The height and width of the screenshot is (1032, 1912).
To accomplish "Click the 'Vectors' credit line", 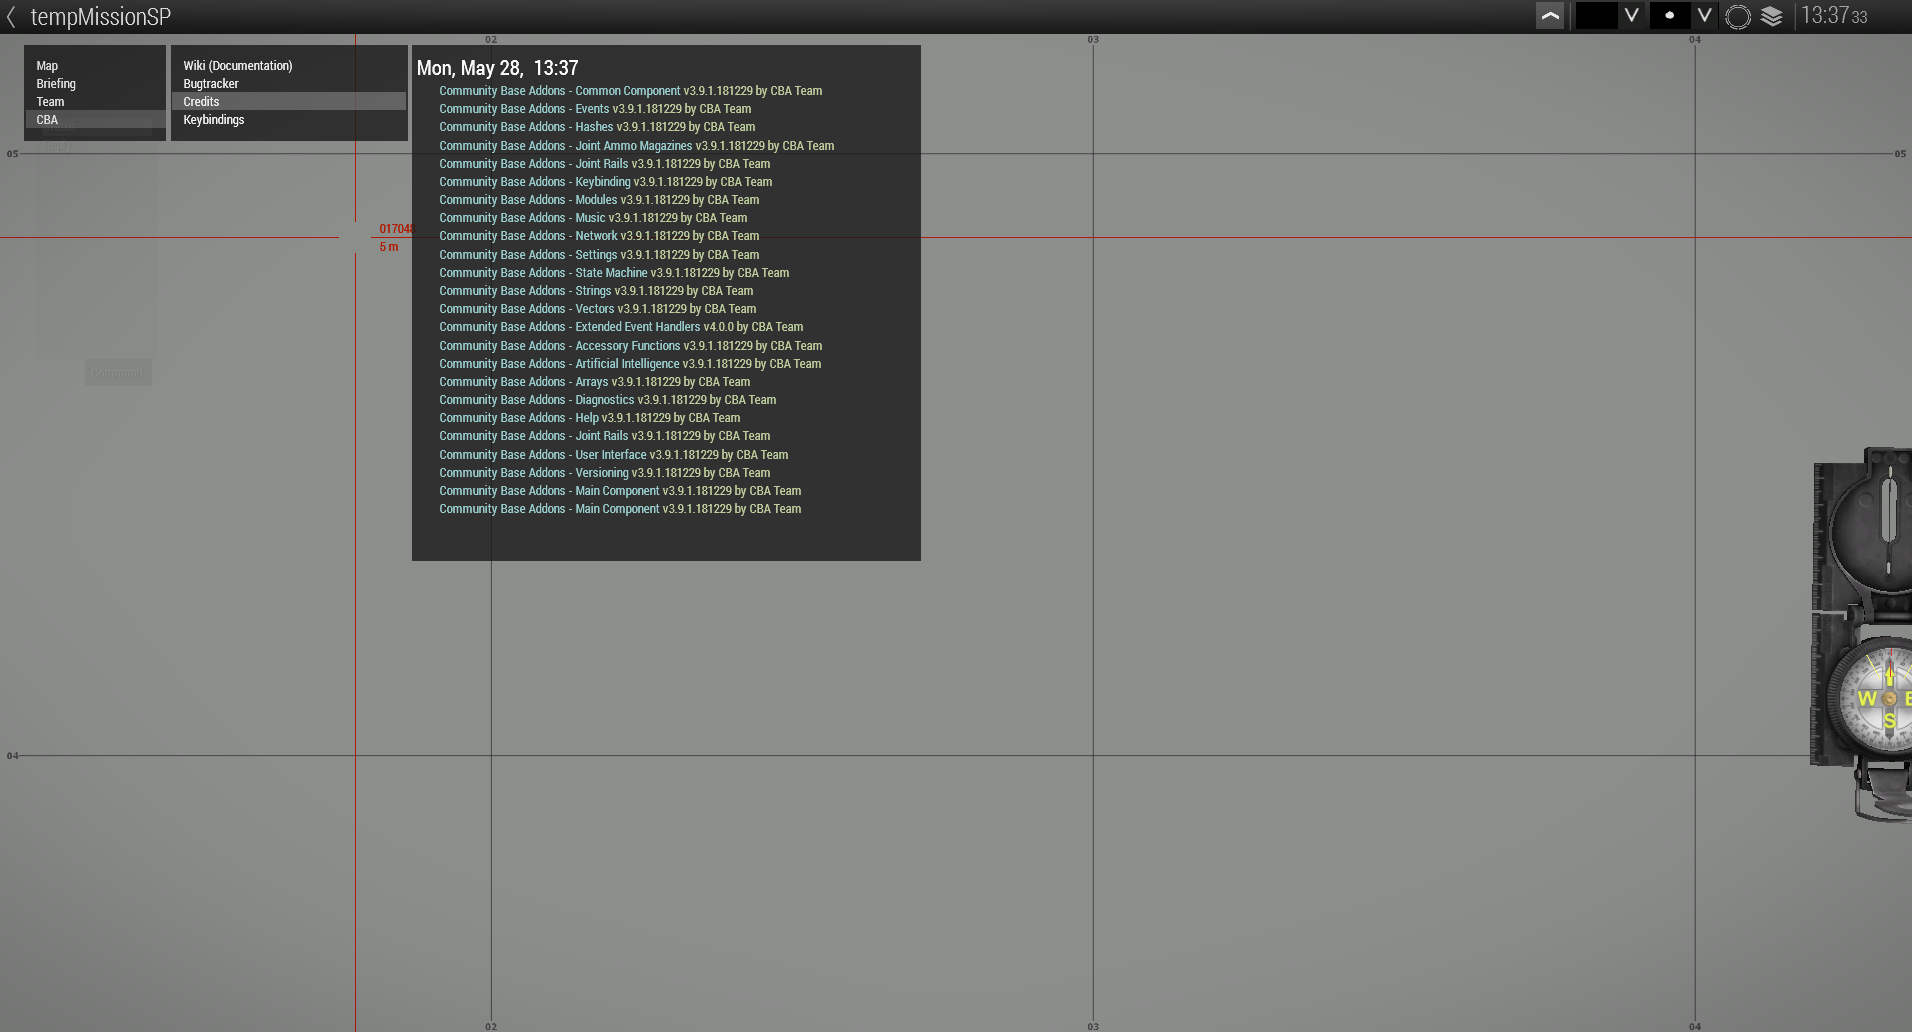I will click(598, 309).
